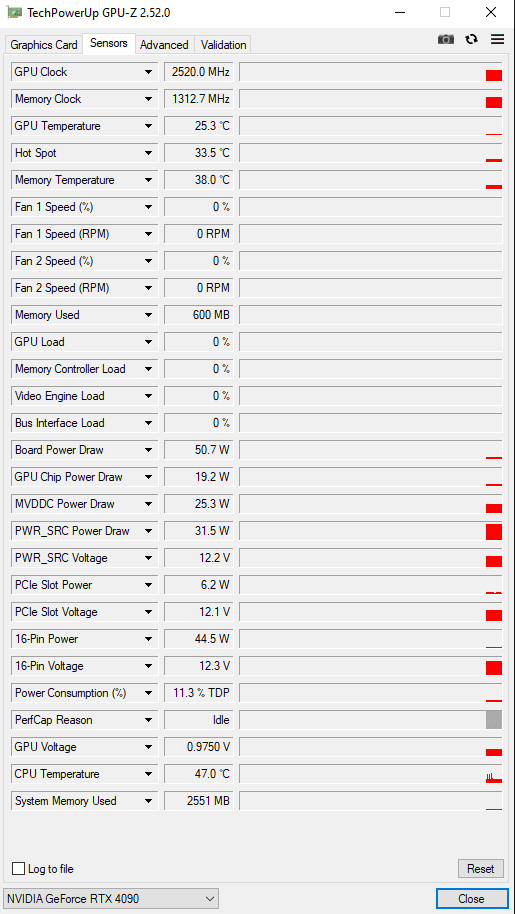Image resolution: width=515 pixels, height=914 pixels.
Task: Open the hamburger menu icon
Action: tap(497, 40)
